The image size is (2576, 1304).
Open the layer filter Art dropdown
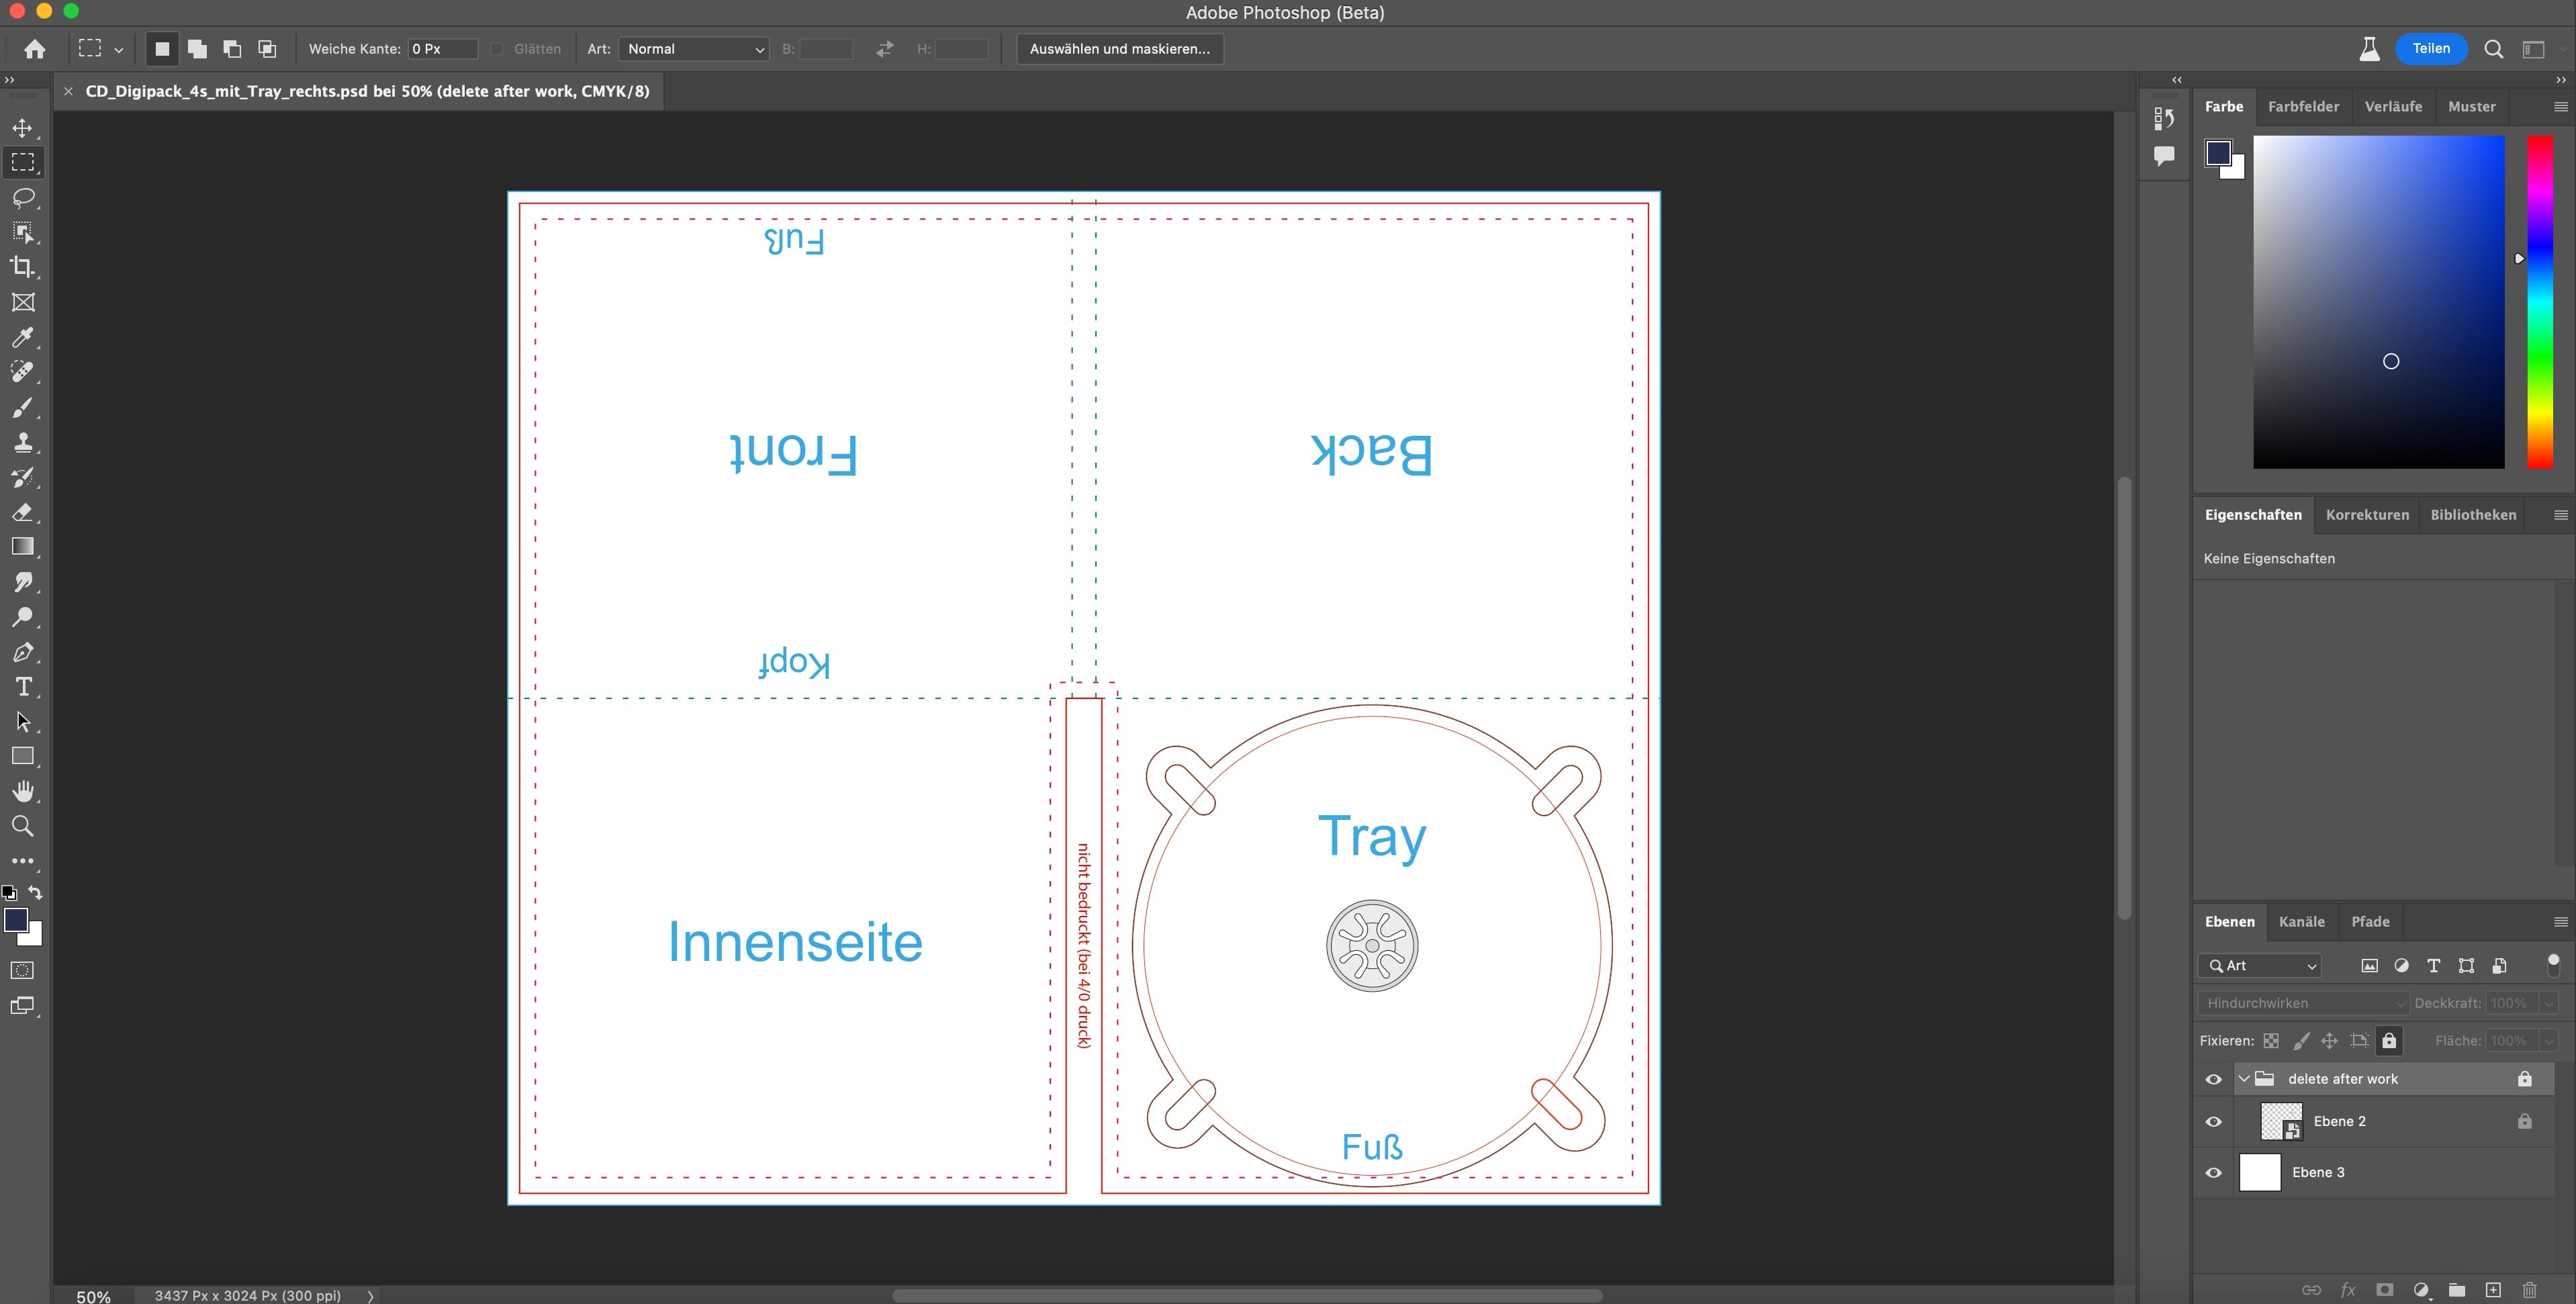2261,965
